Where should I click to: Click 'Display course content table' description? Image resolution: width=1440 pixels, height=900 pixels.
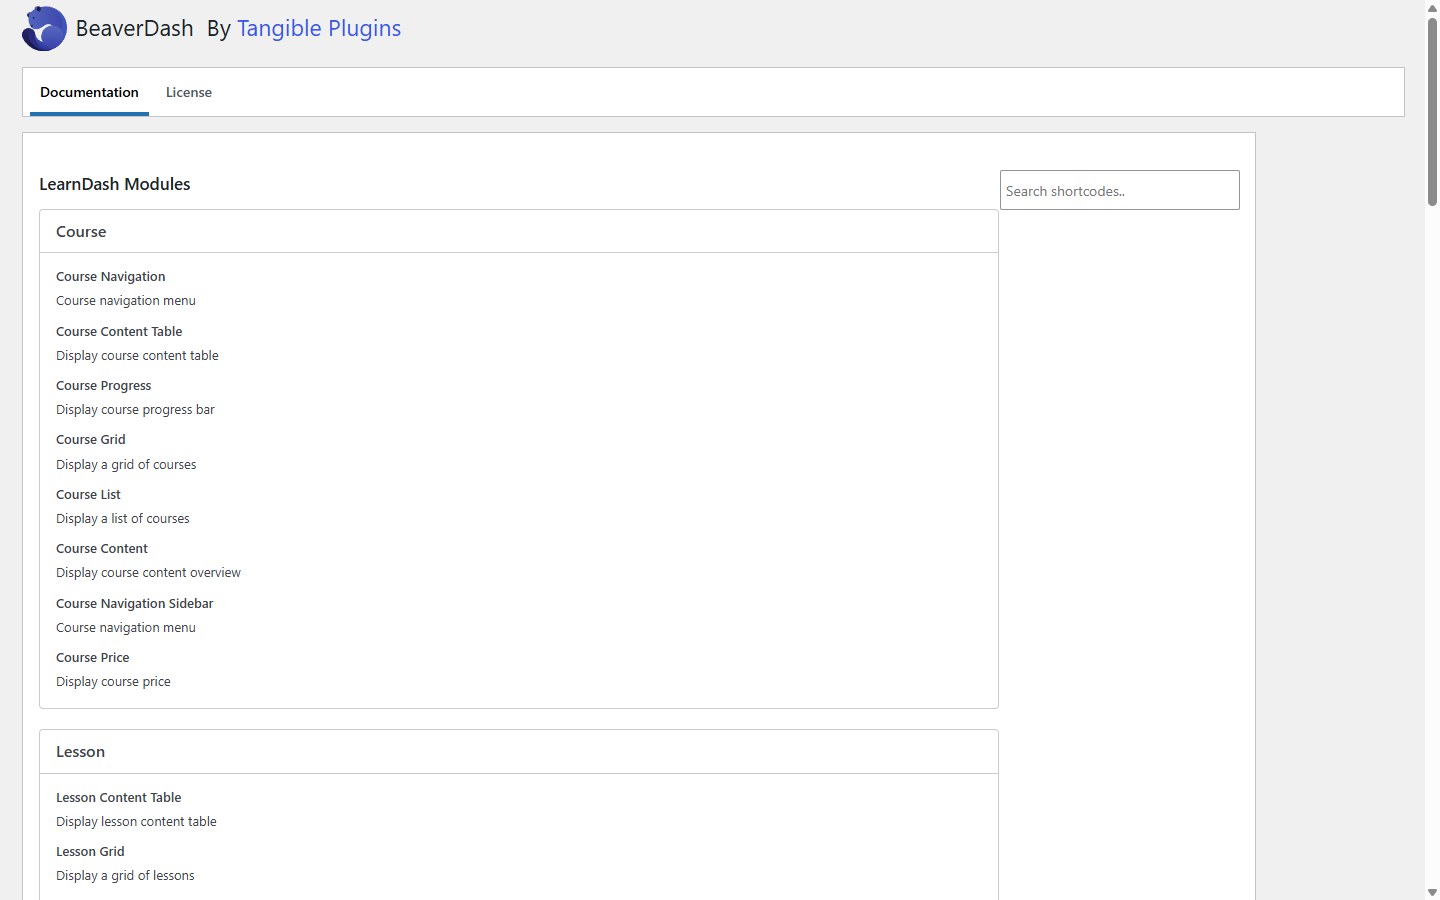137,356
